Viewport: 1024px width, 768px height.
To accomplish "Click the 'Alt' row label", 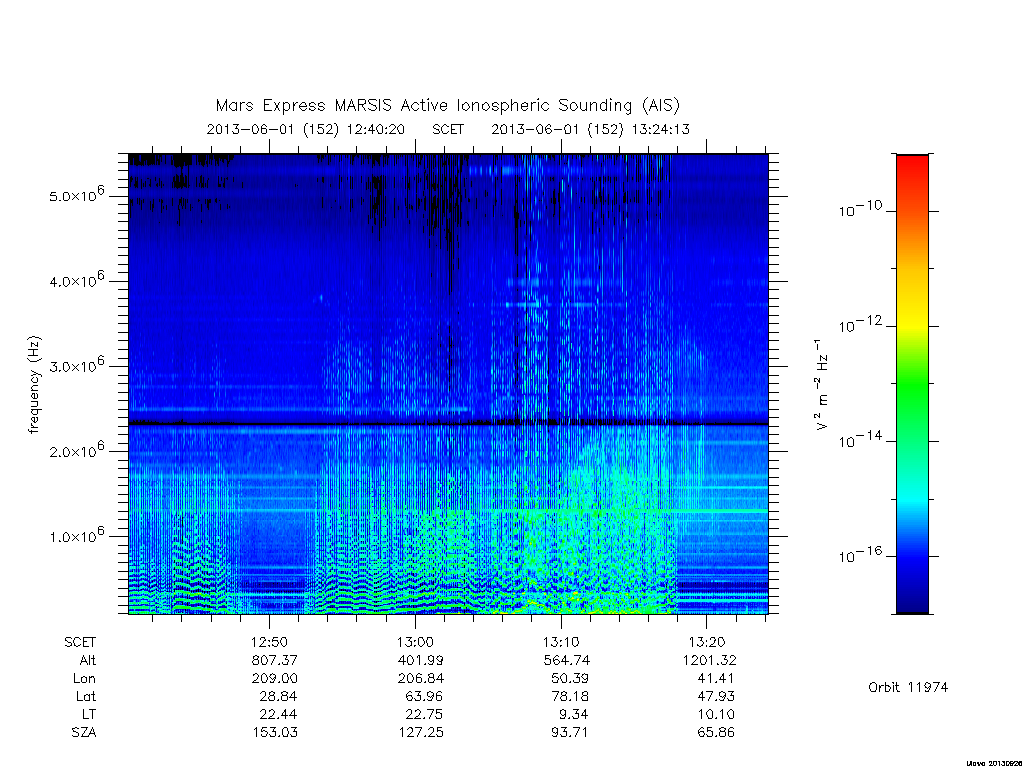I will click(x=88, y=660).
